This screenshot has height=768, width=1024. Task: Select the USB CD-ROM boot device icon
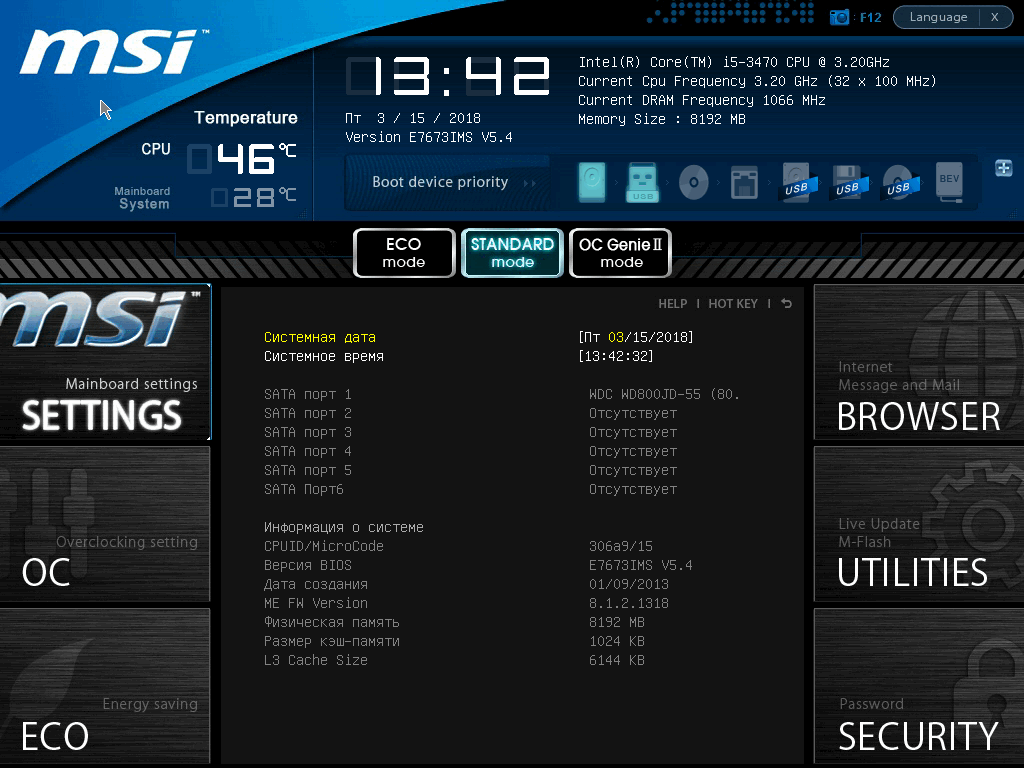[899, 182]
